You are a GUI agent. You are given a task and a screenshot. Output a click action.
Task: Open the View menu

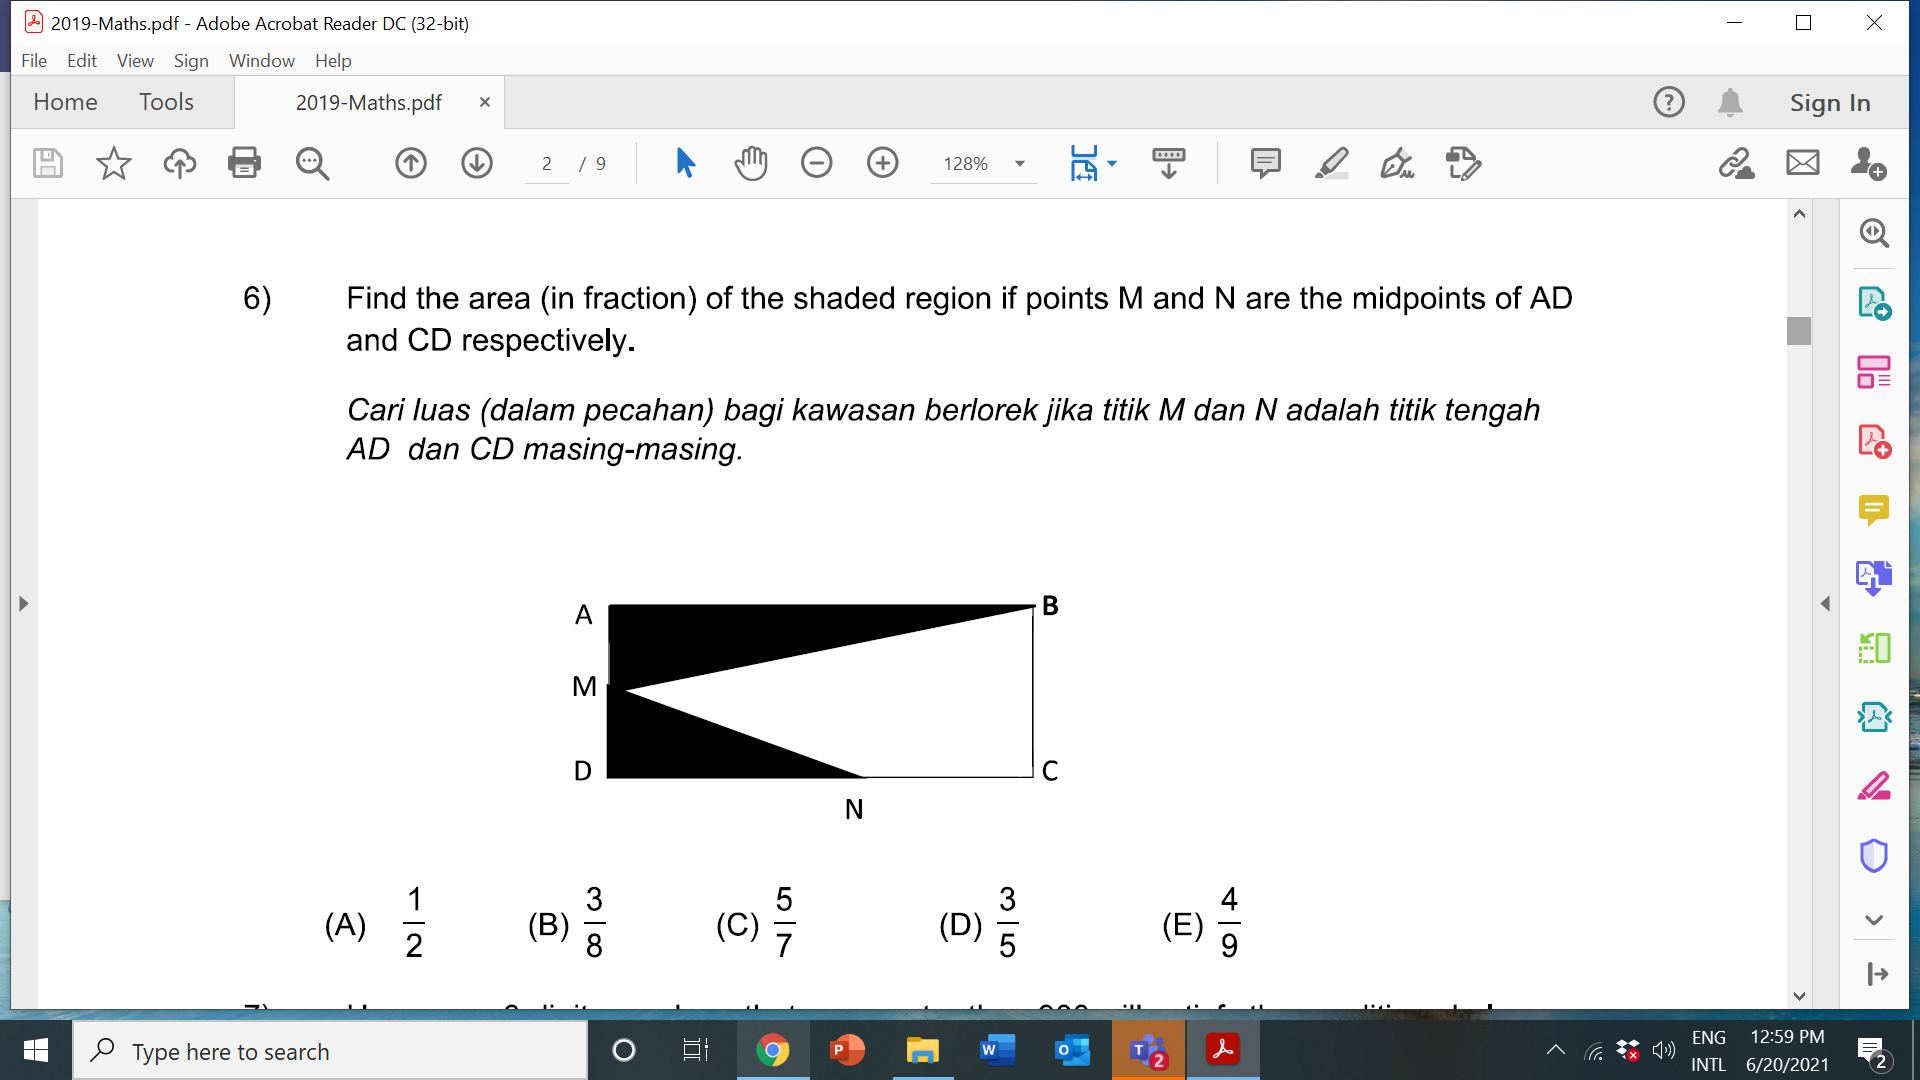(x=135, y=61)
